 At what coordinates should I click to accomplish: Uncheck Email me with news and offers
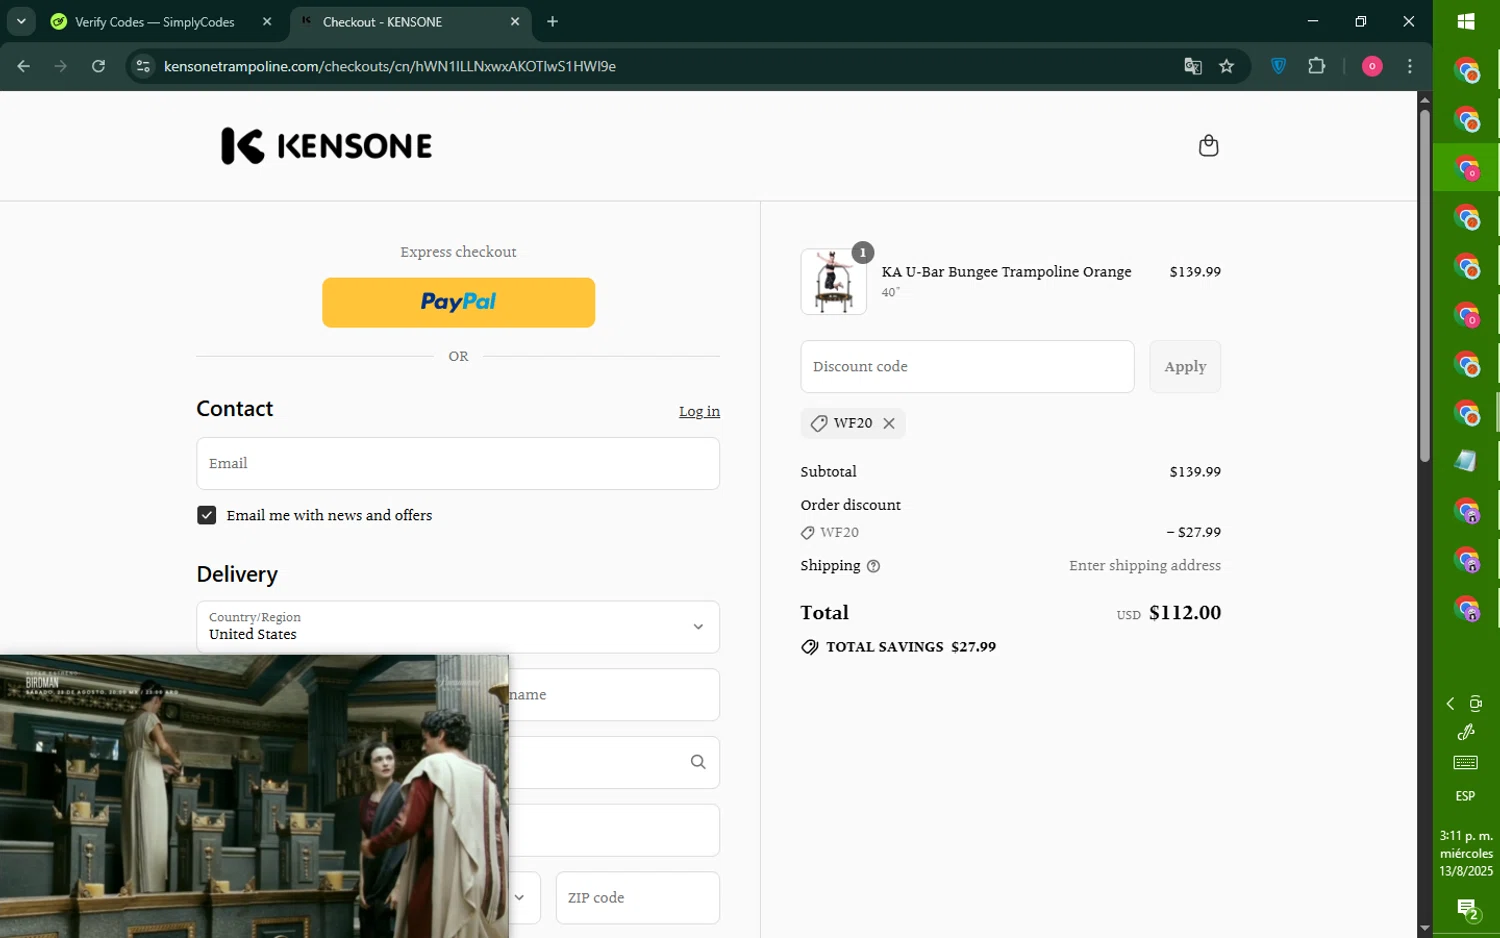coord(207,515)
